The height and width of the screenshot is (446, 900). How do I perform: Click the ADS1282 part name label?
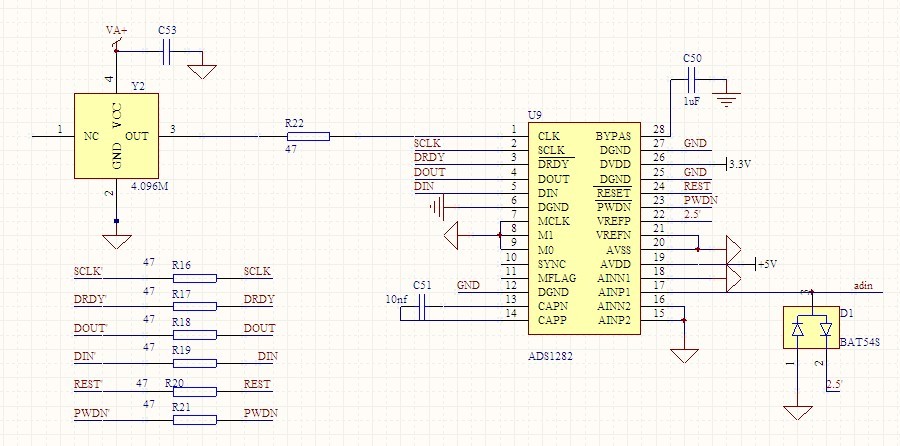click(550, 356)
